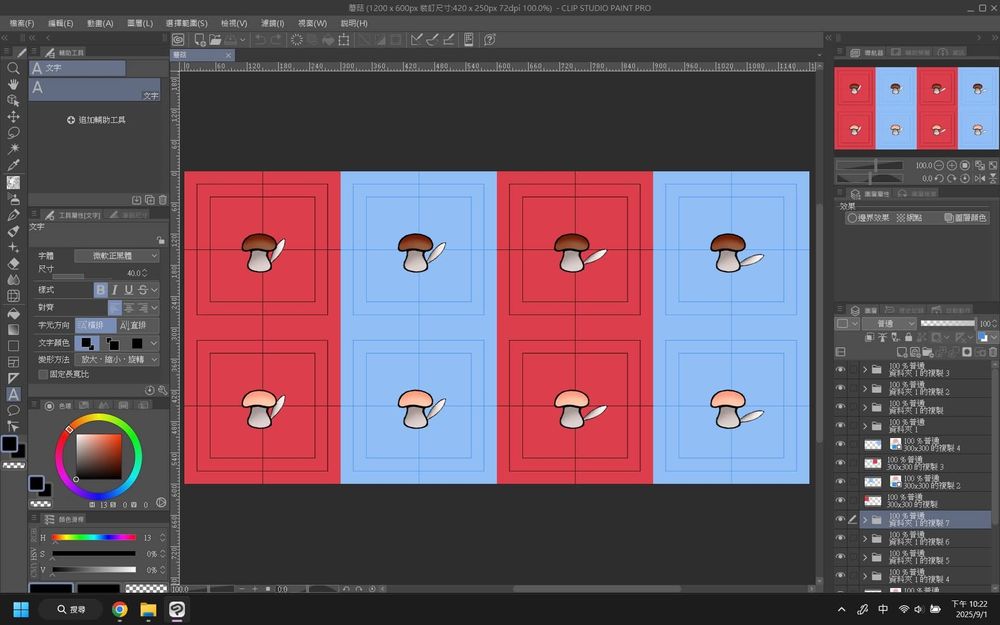1000x625 pixels.
Task: Pick the Eyedropper tool
Action: pos(13,165)
